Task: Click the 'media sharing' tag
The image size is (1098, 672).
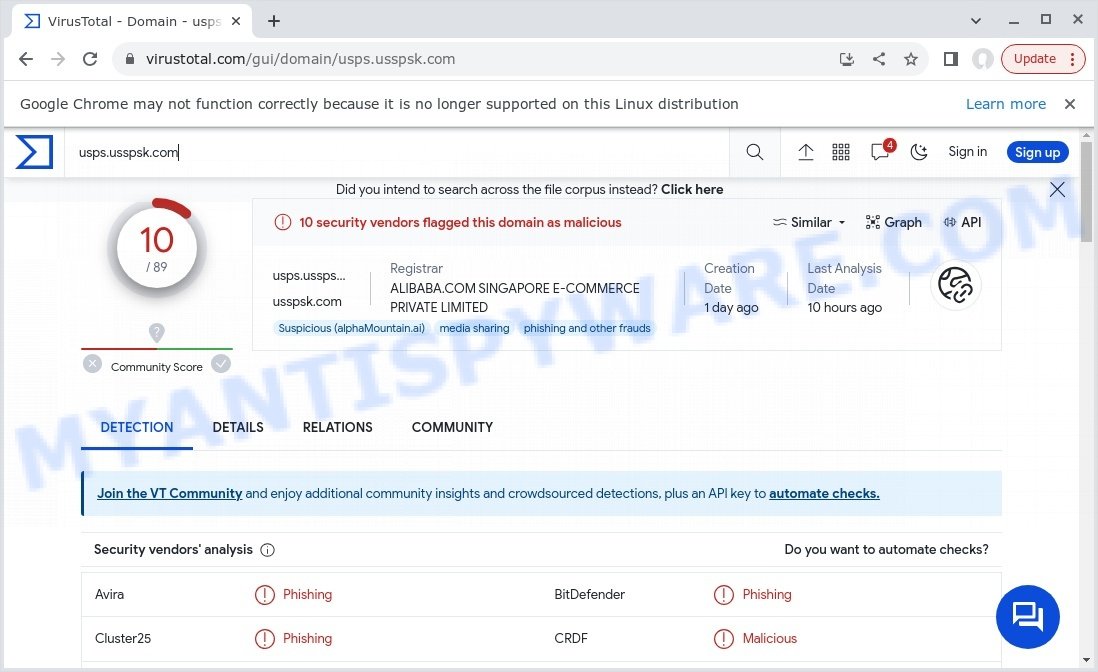Action: (474, 328)
